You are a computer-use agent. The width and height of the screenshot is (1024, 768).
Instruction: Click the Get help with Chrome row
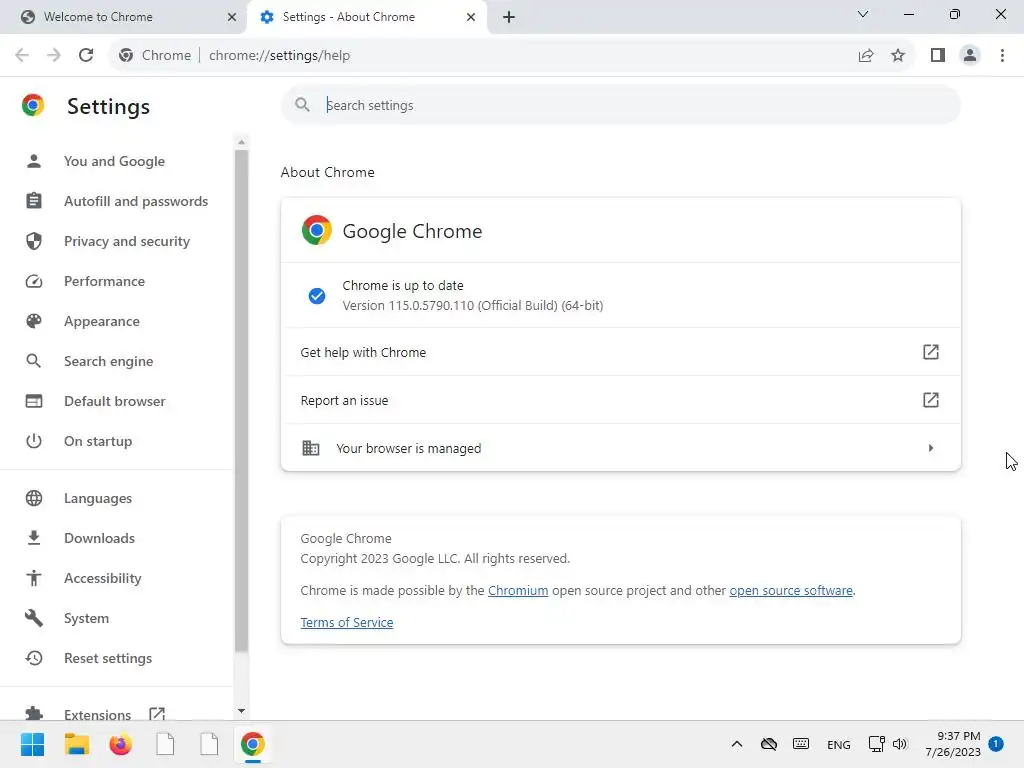click(620, 352)
